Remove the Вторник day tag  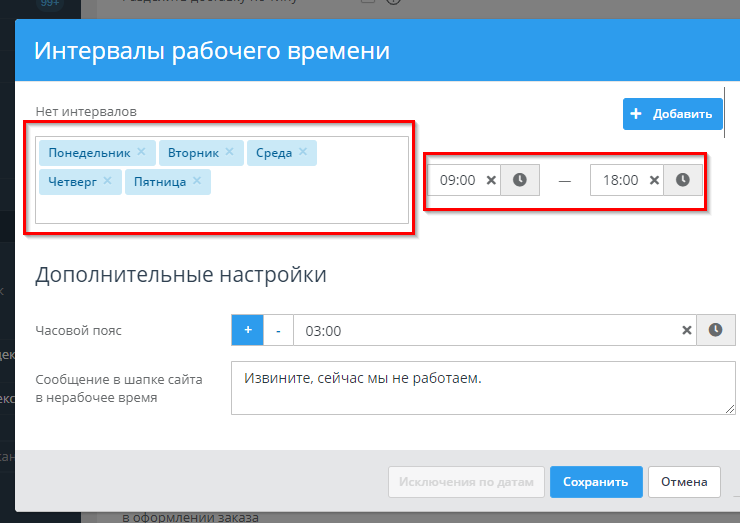tap(229, 152)
